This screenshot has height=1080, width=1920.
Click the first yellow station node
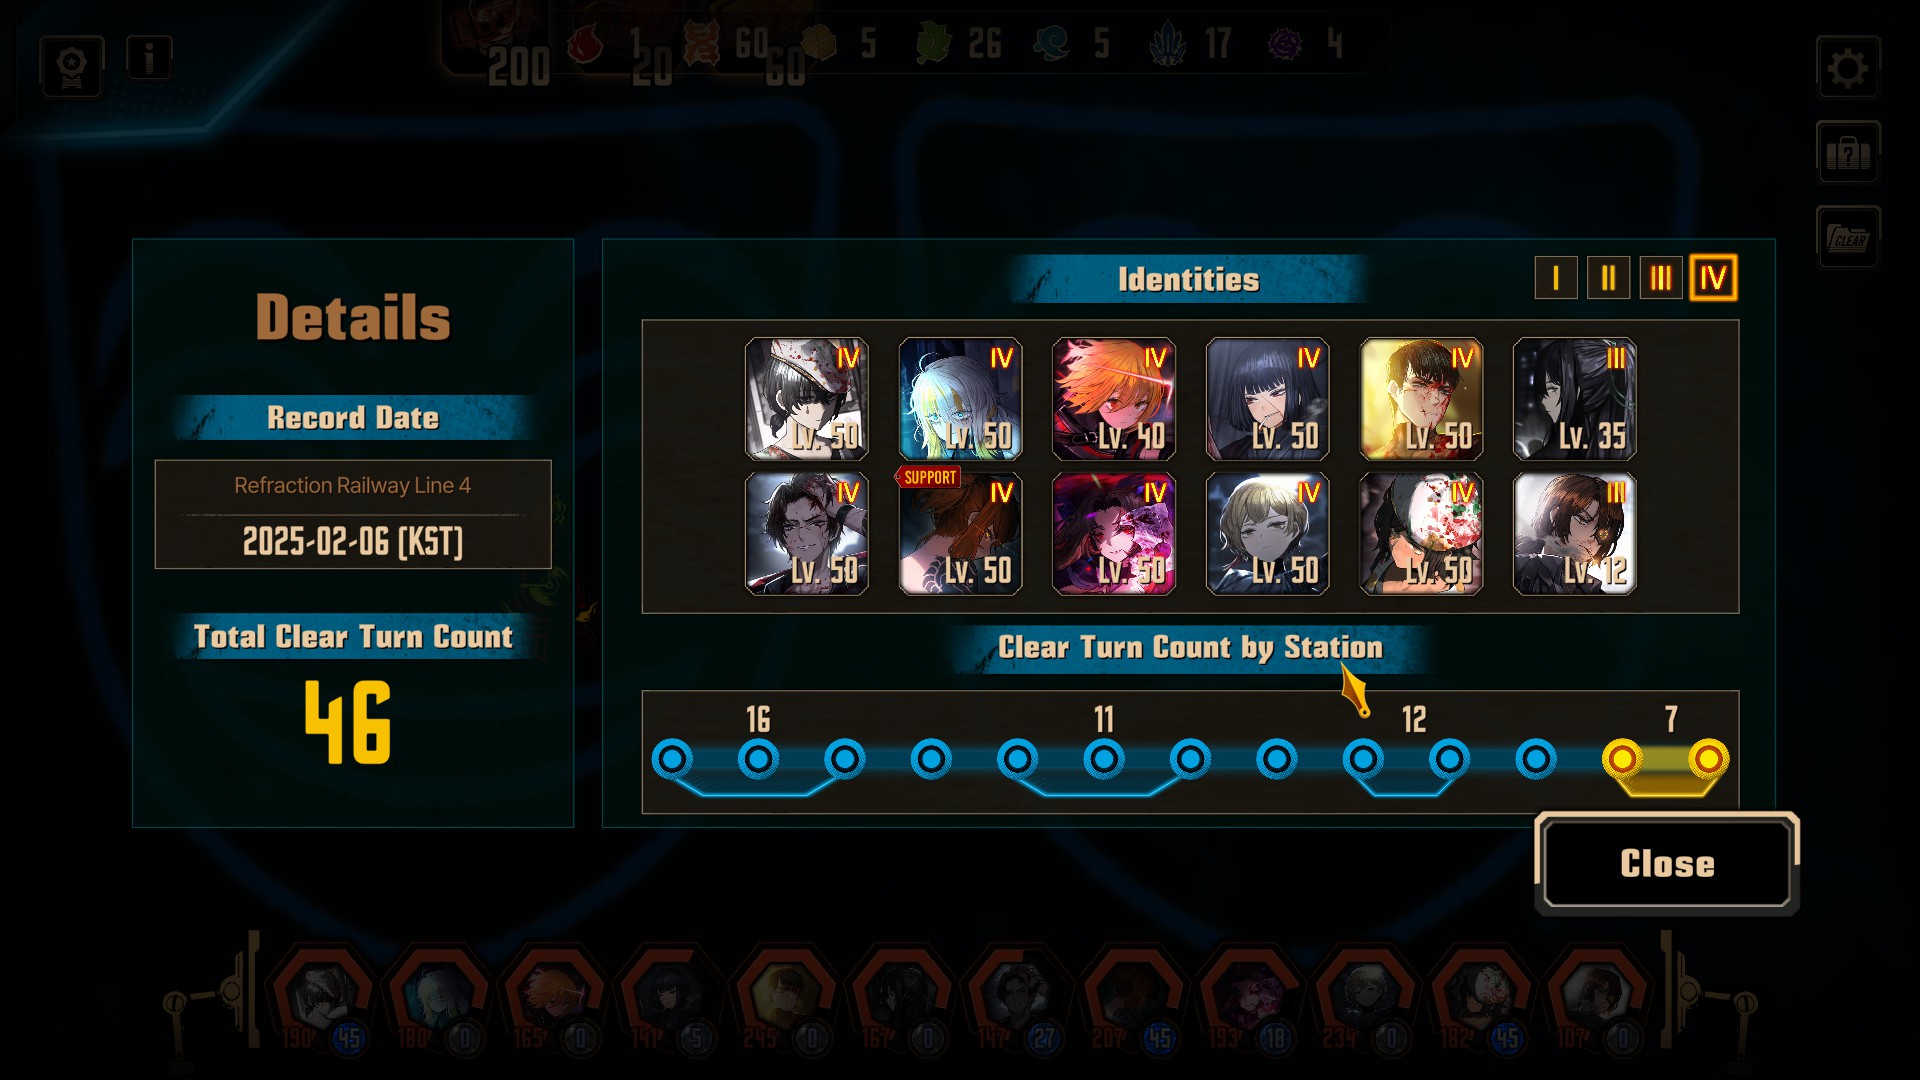1622,759
